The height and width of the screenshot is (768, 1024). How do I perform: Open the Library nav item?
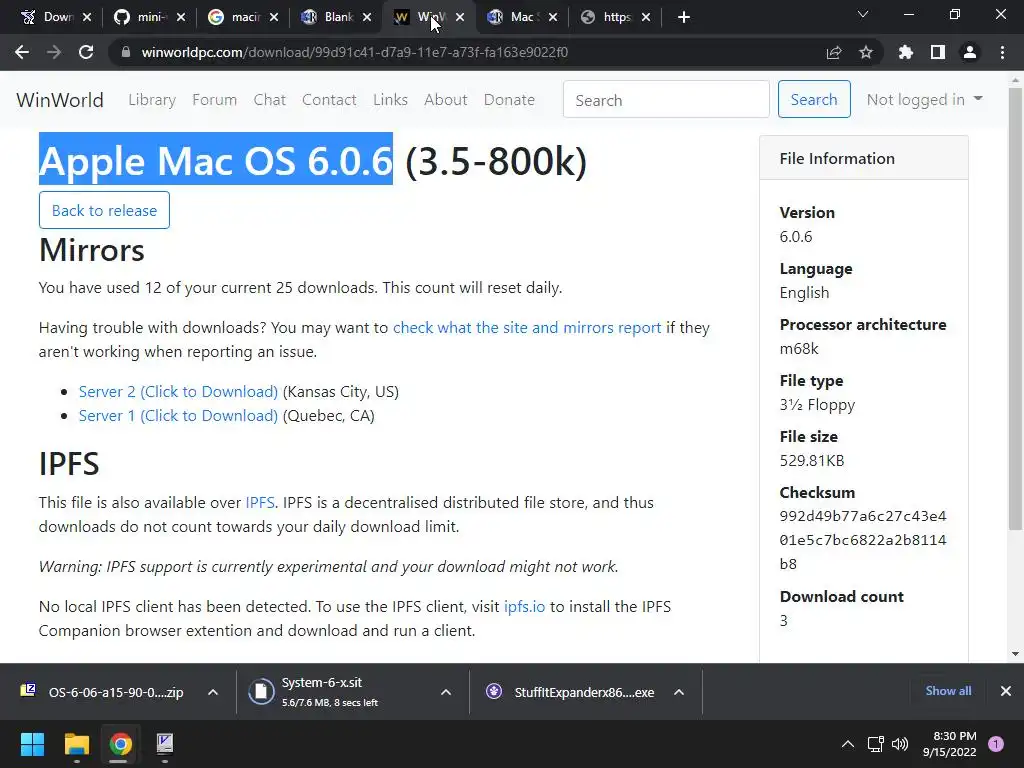point(152,100)
